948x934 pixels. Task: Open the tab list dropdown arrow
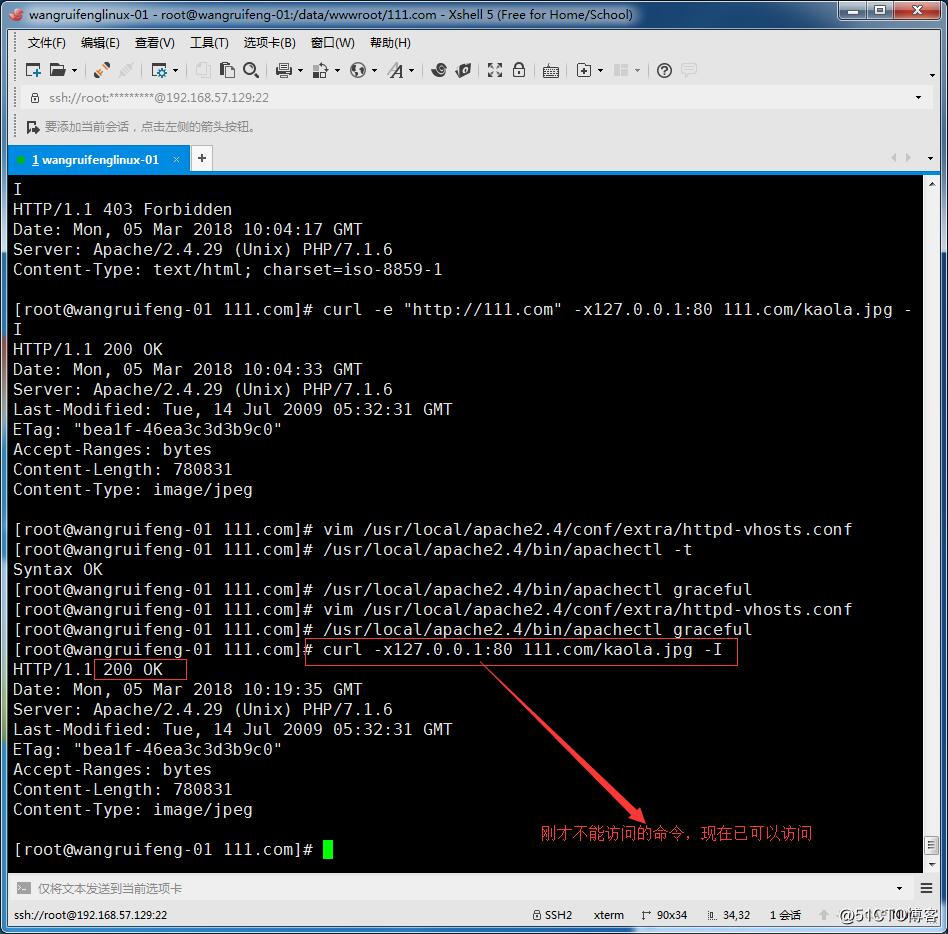[930, 158]
